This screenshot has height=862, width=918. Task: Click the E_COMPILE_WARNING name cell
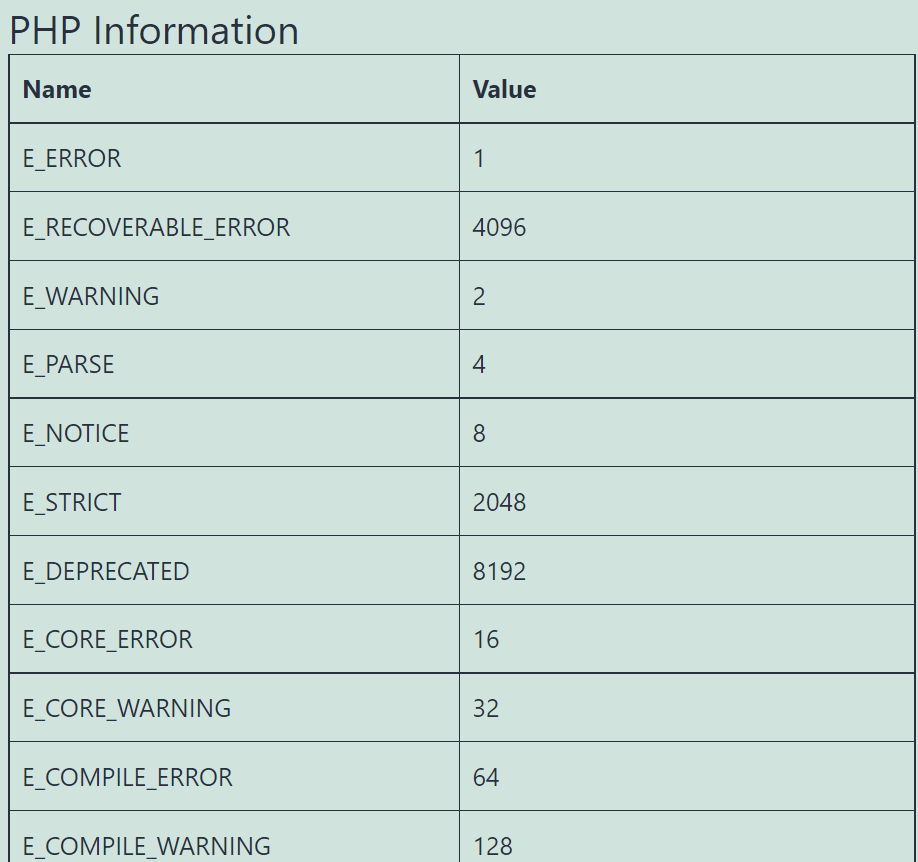tap(147, 846)
